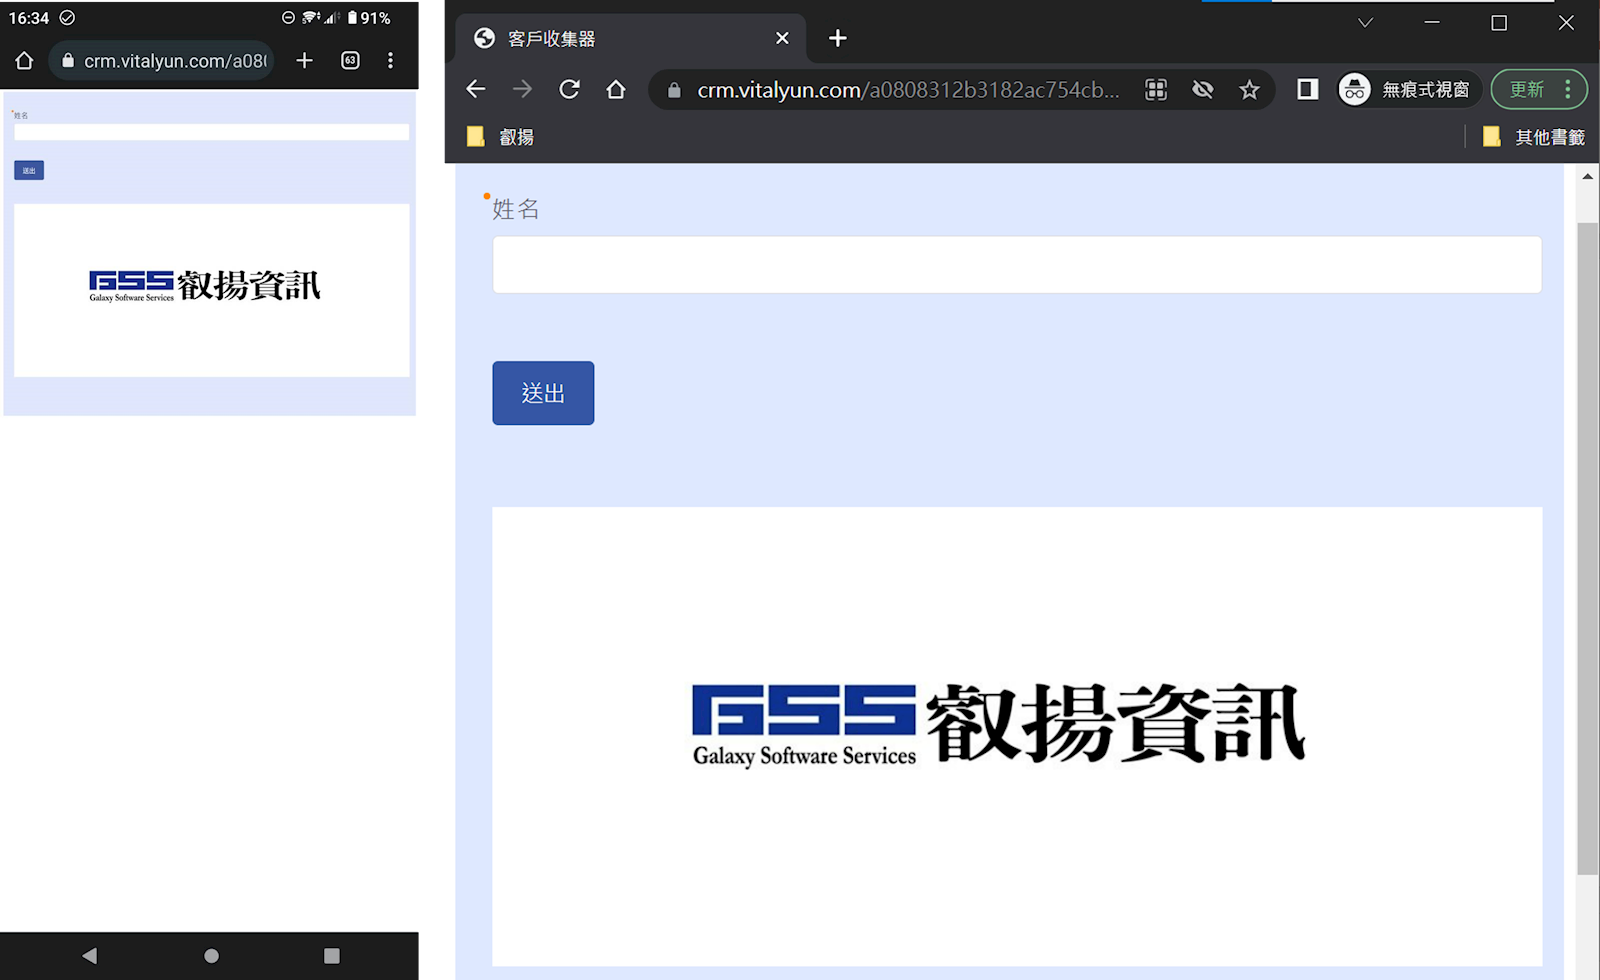Click the back arrow in desktop Chrome
1600x980 pixels.
point(476,89)
